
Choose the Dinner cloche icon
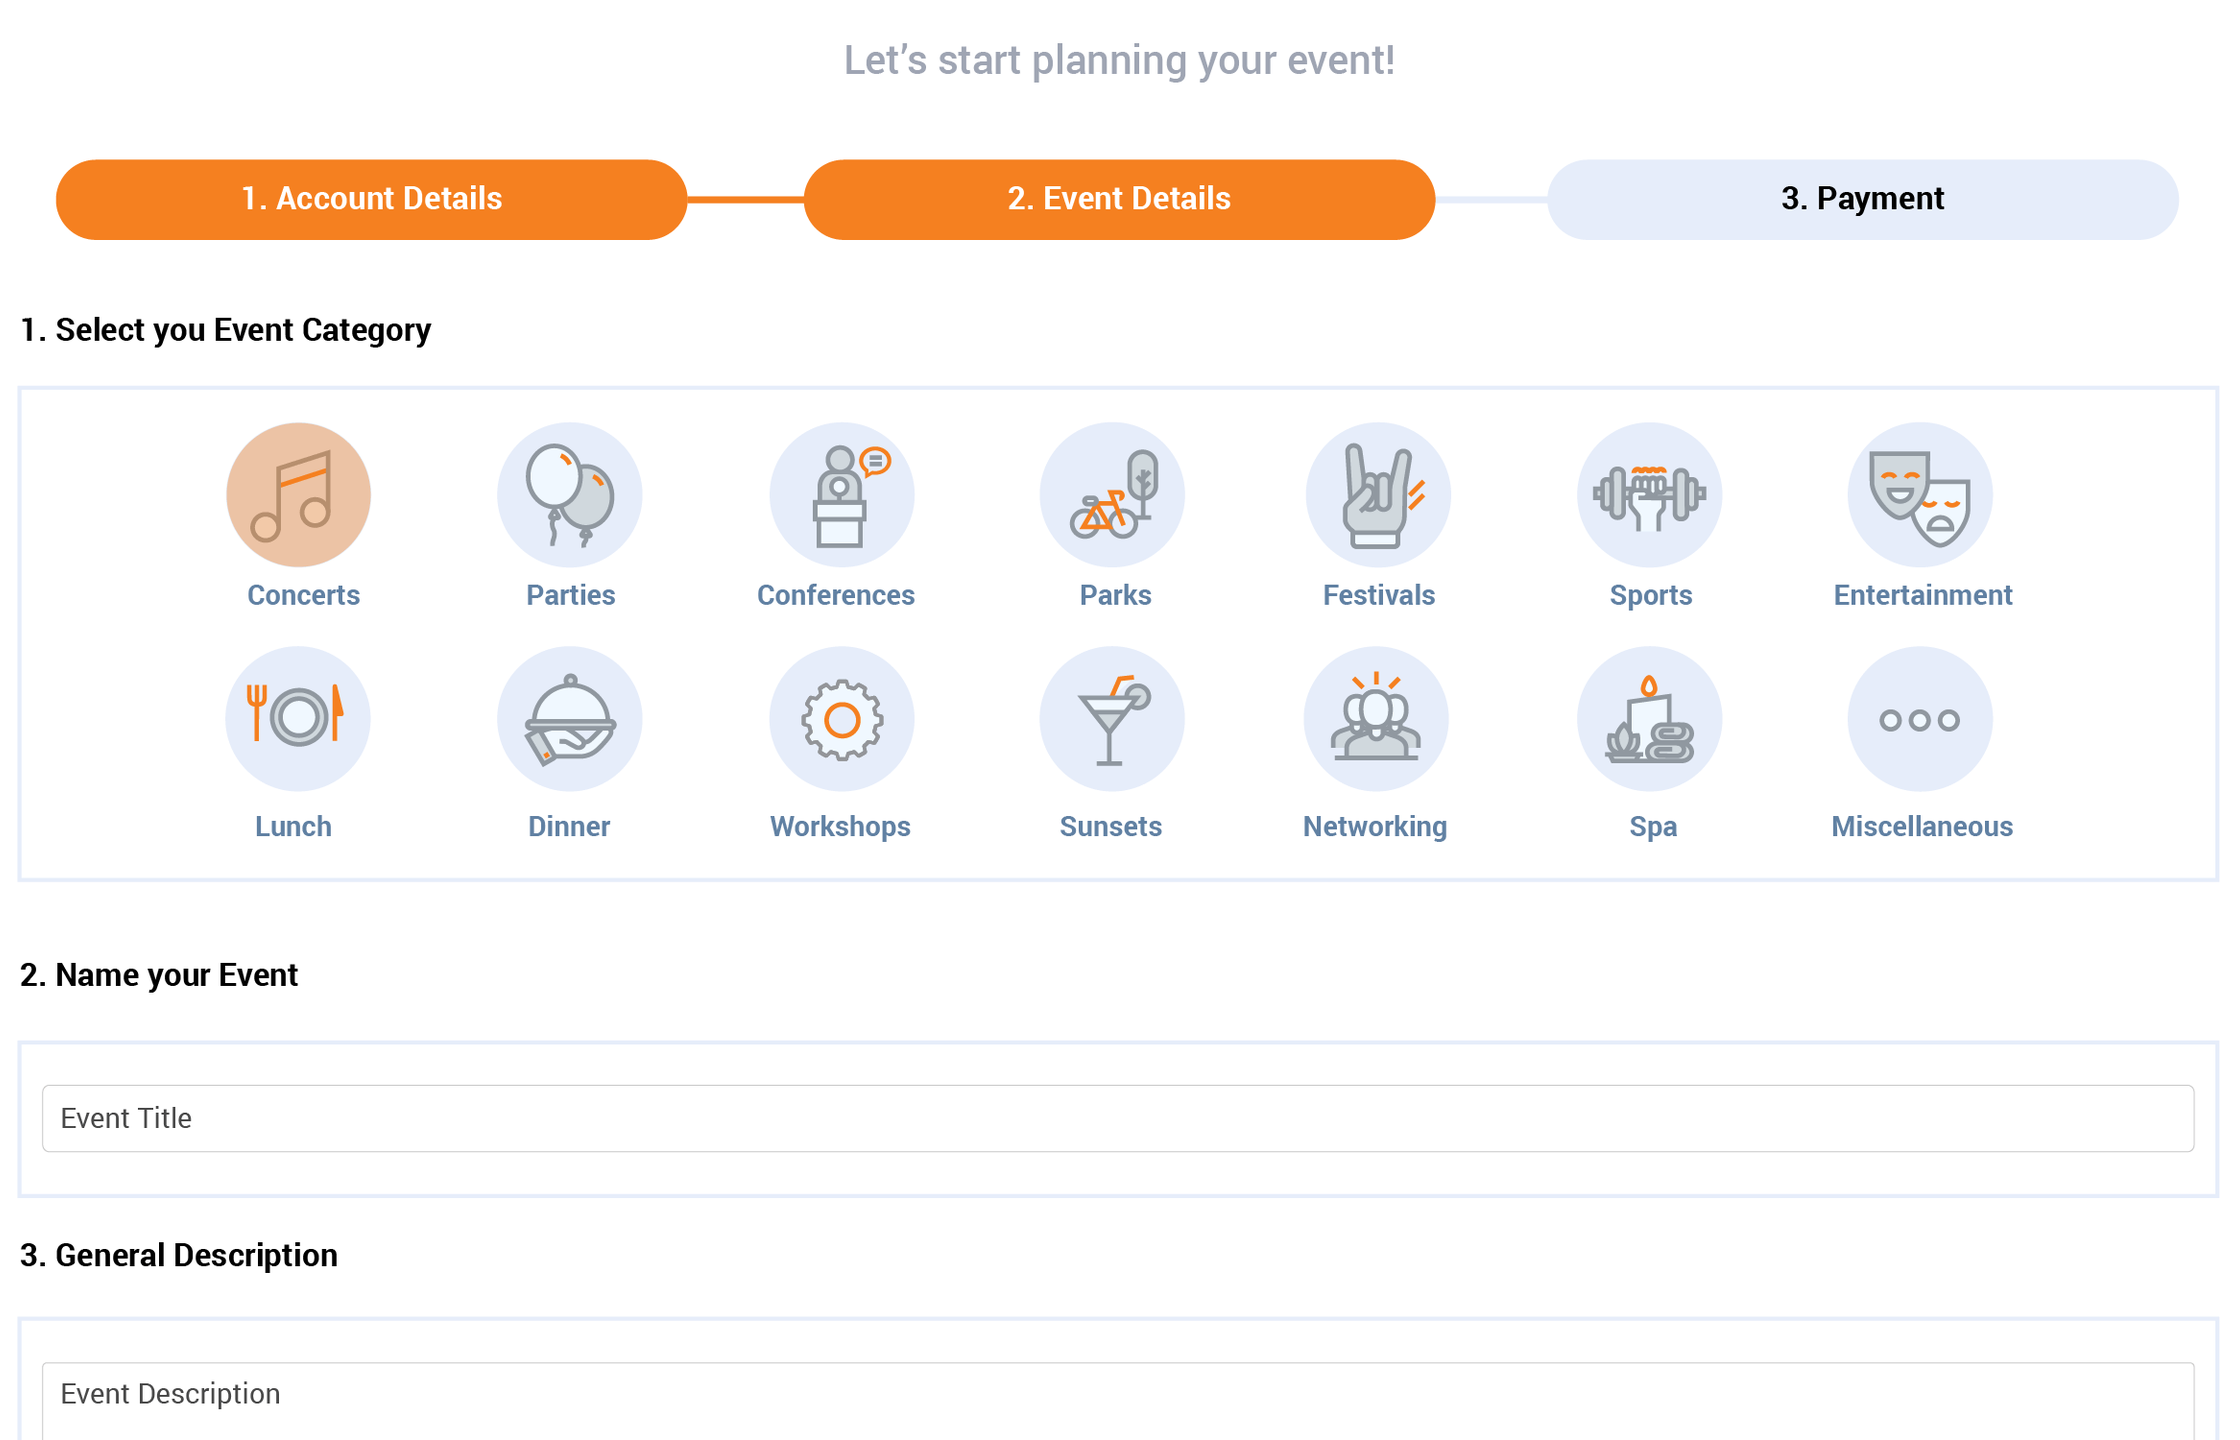point(569,718)
